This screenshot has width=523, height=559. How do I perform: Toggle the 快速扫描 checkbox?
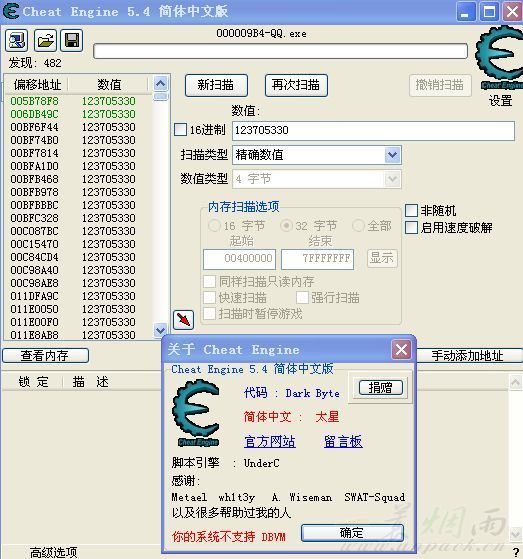(x=210, y=297)
